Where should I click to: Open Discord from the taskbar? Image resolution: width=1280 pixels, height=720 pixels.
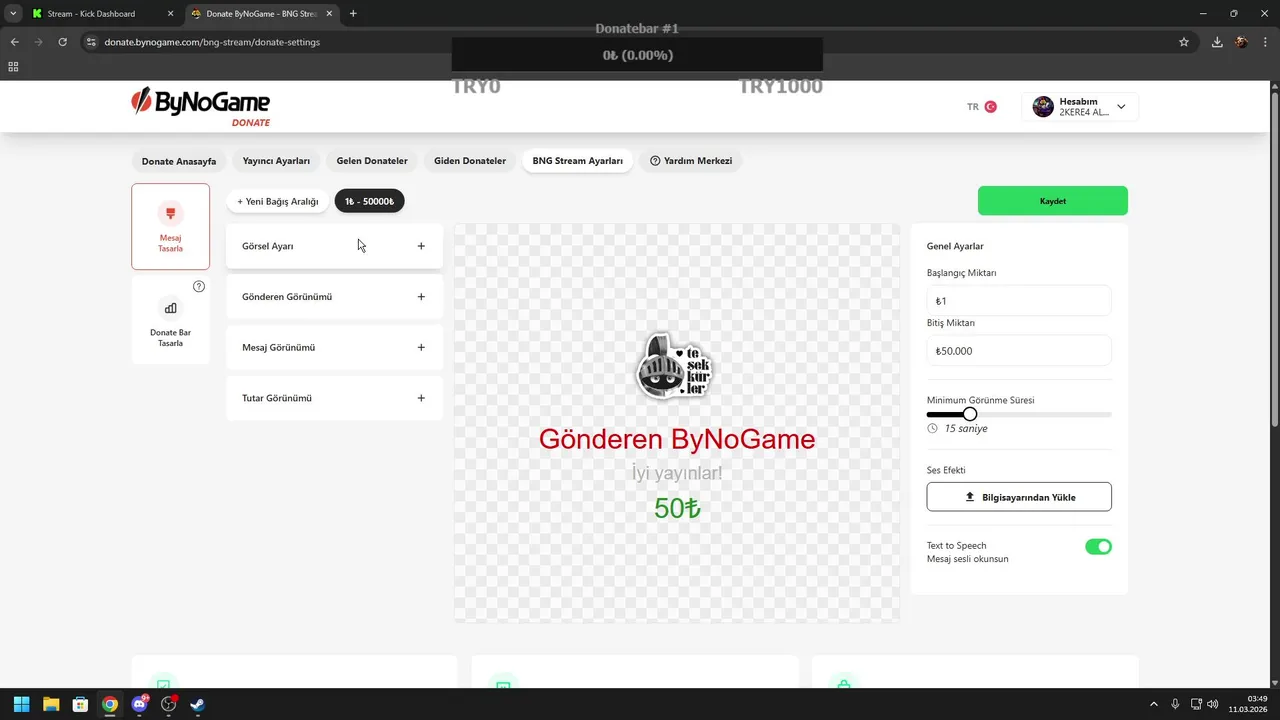pos(139,704)
